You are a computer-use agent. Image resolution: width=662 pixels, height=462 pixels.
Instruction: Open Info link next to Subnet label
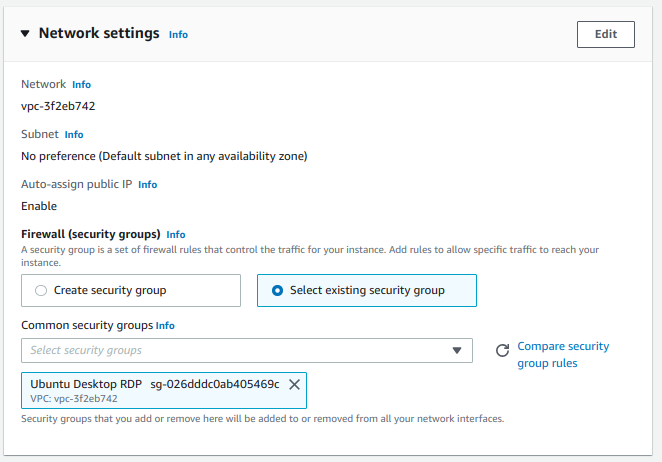point(74,134)
